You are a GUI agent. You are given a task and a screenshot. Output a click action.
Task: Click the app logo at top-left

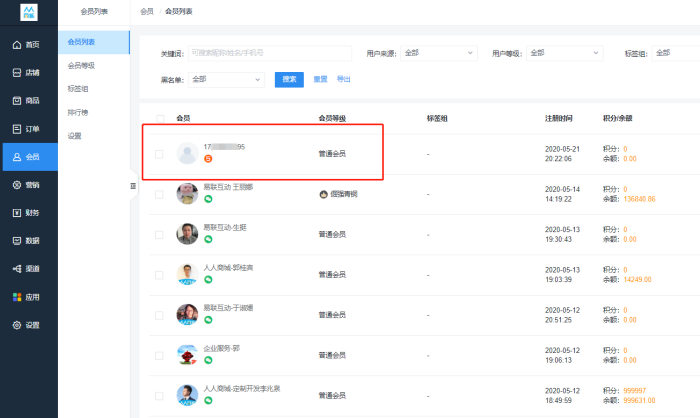[29, 13]
